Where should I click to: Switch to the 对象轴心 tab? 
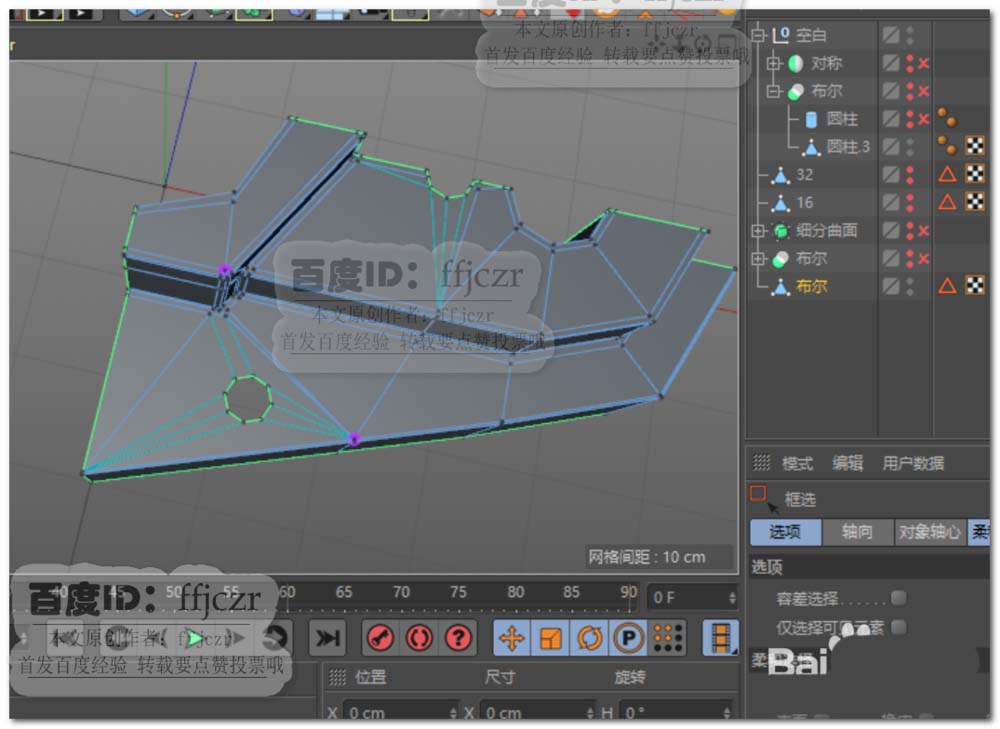pos(929,532)
